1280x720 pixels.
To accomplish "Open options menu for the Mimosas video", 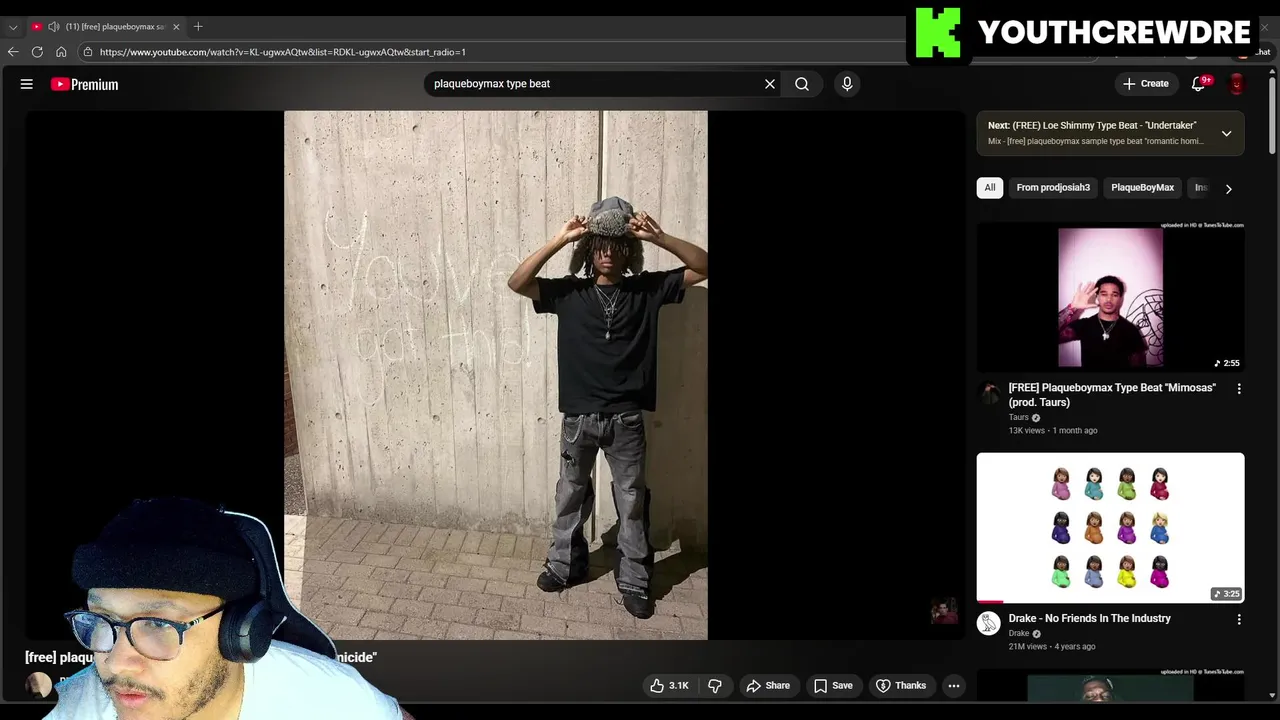I will (x=1239, y=389).
